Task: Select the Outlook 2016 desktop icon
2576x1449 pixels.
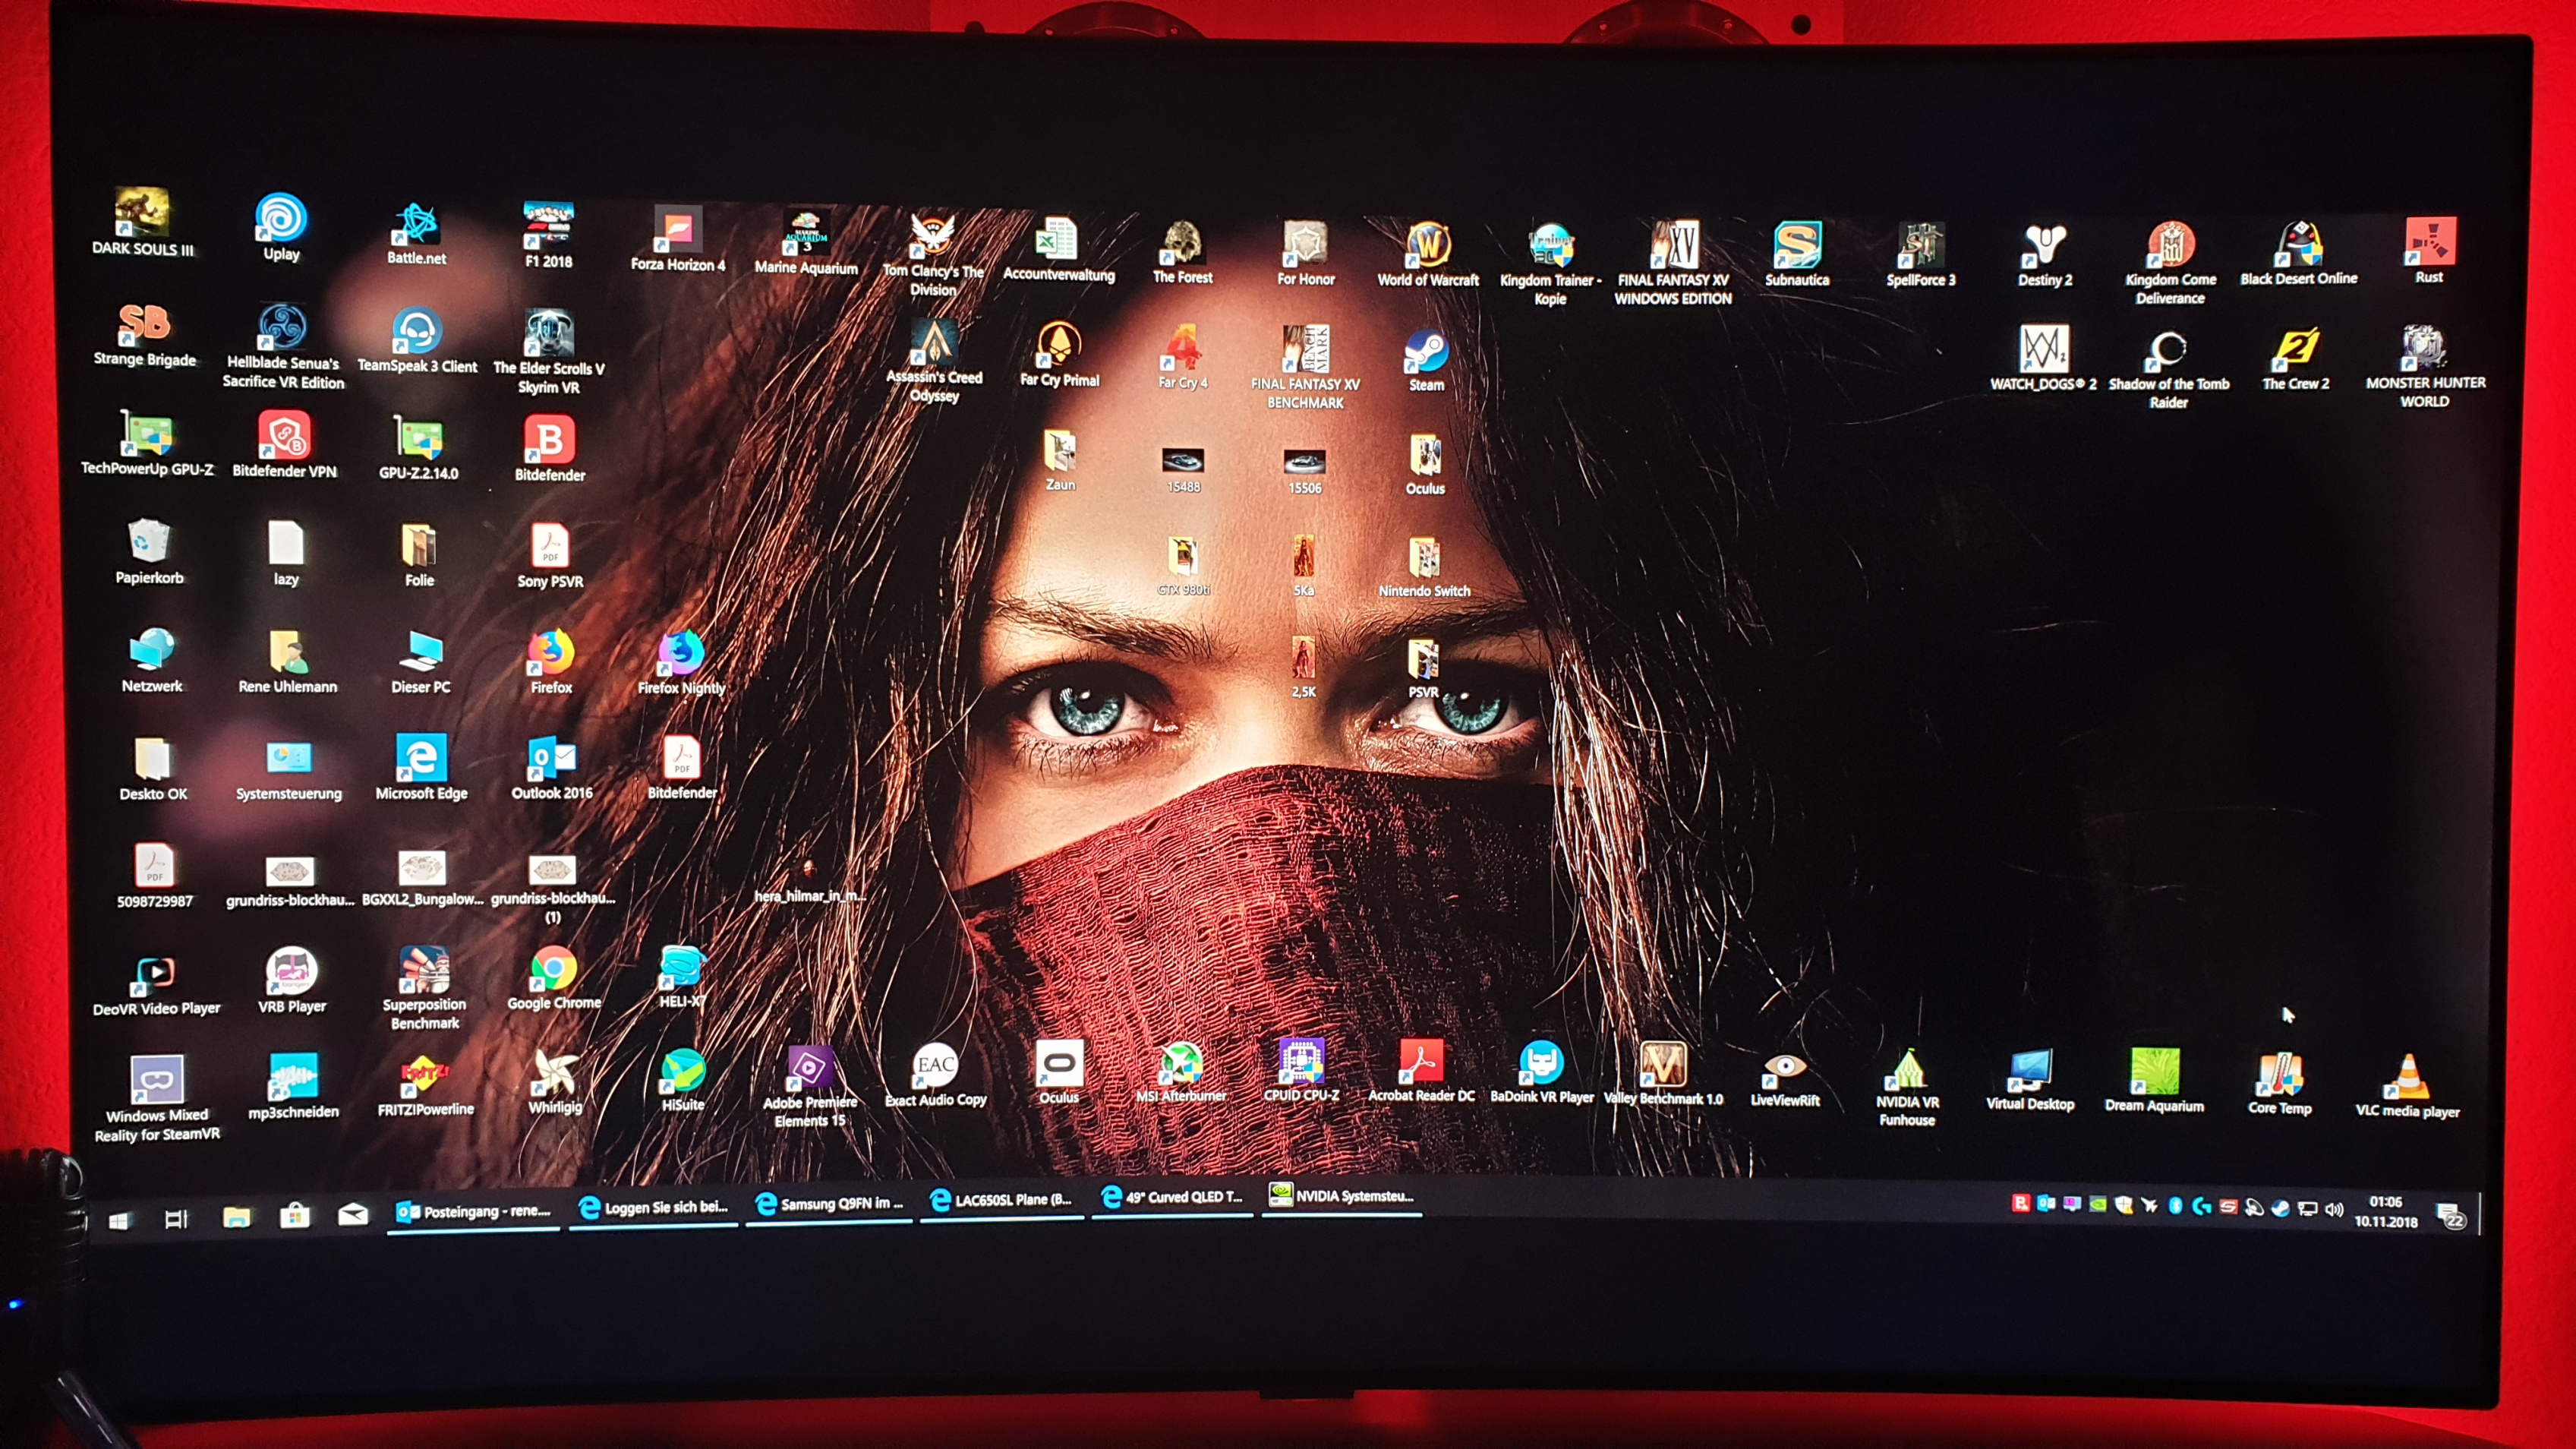Action: pos(552,768)
